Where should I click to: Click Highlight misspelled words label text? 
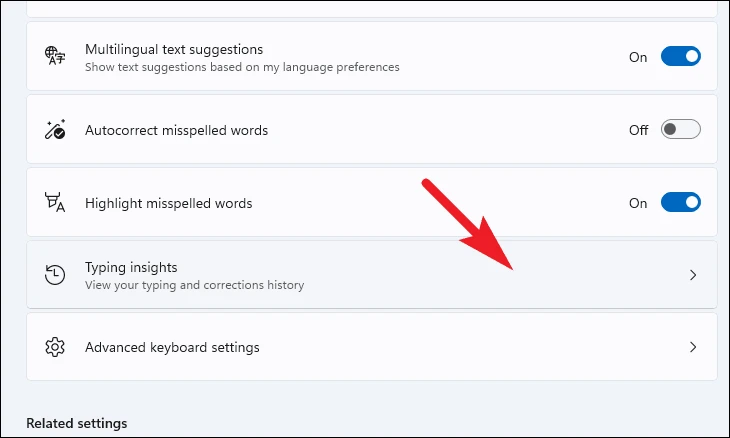click(x=169, y=203)
